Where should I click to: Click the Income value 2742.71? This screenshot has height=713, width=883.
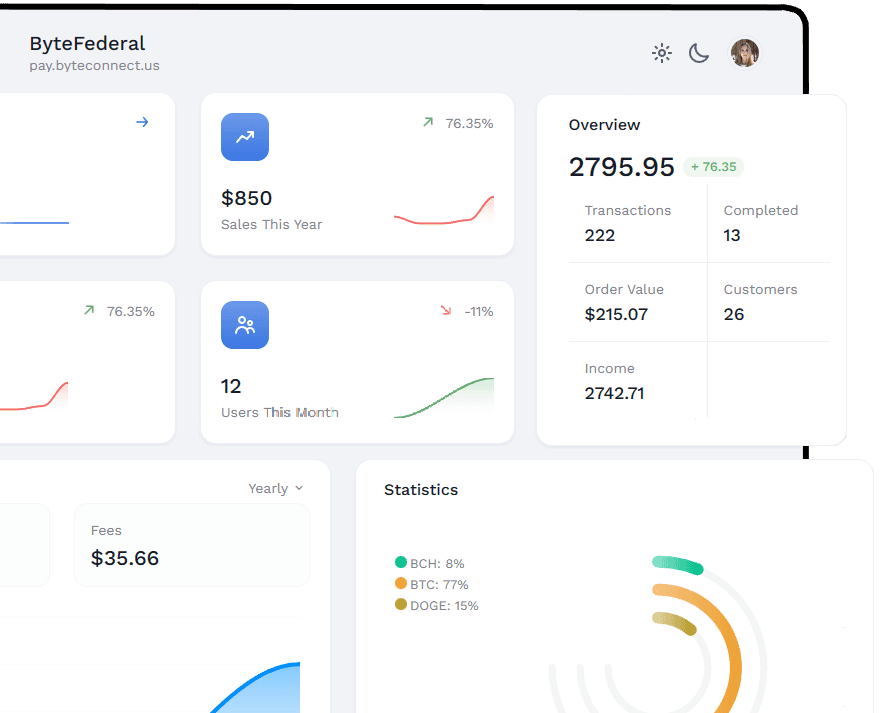[x=614, y=393]
